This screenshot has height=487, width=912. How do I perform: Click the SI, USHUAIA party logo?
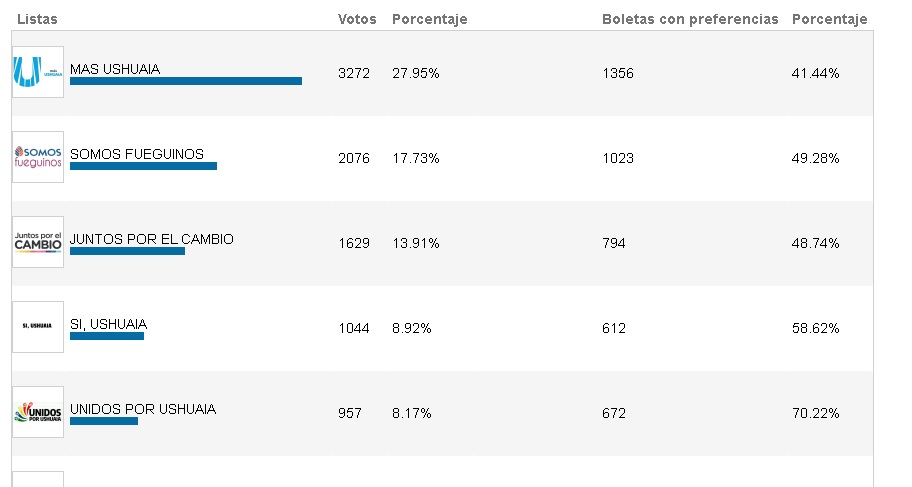pyautogui.click(x=38, y=327)
